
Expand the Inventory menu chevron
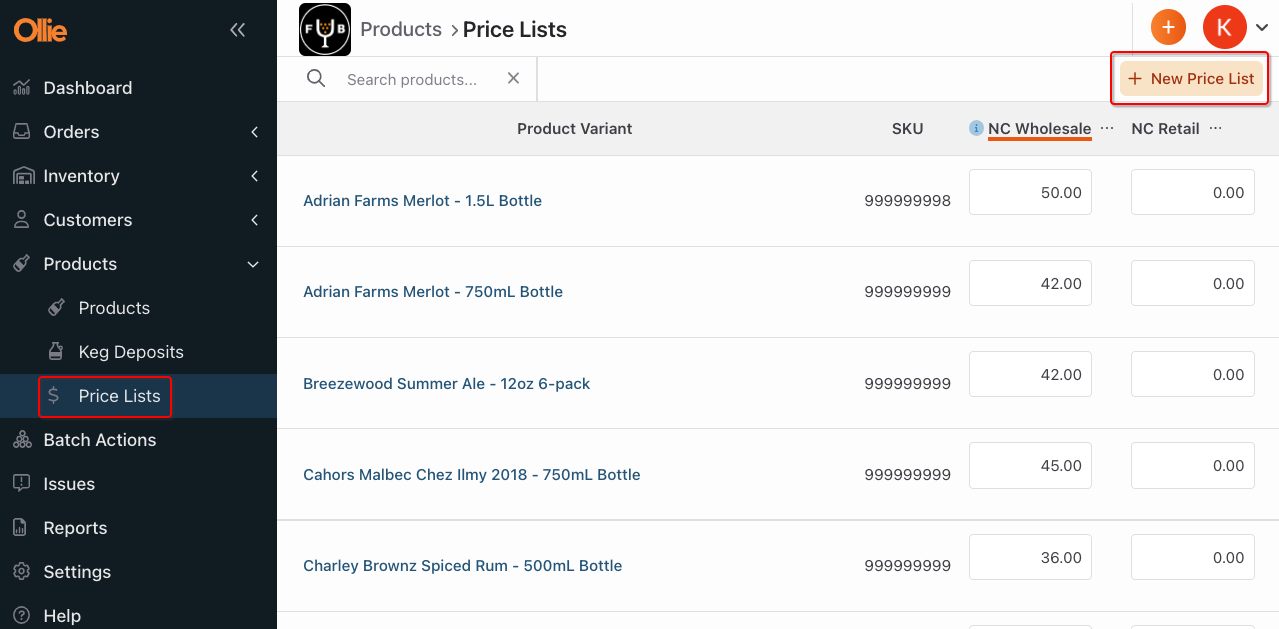[x=254, y=176]
